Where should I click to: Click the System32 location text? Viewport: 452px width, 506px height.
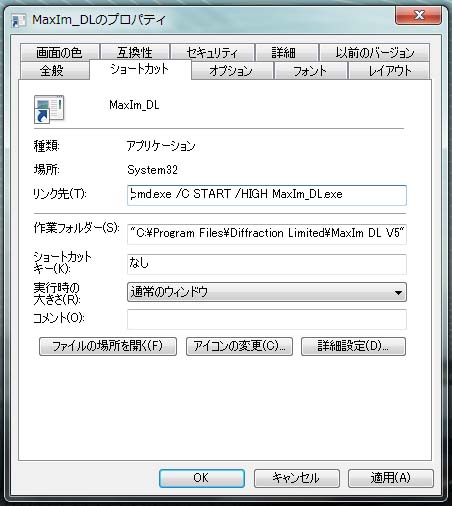(152, 170)
